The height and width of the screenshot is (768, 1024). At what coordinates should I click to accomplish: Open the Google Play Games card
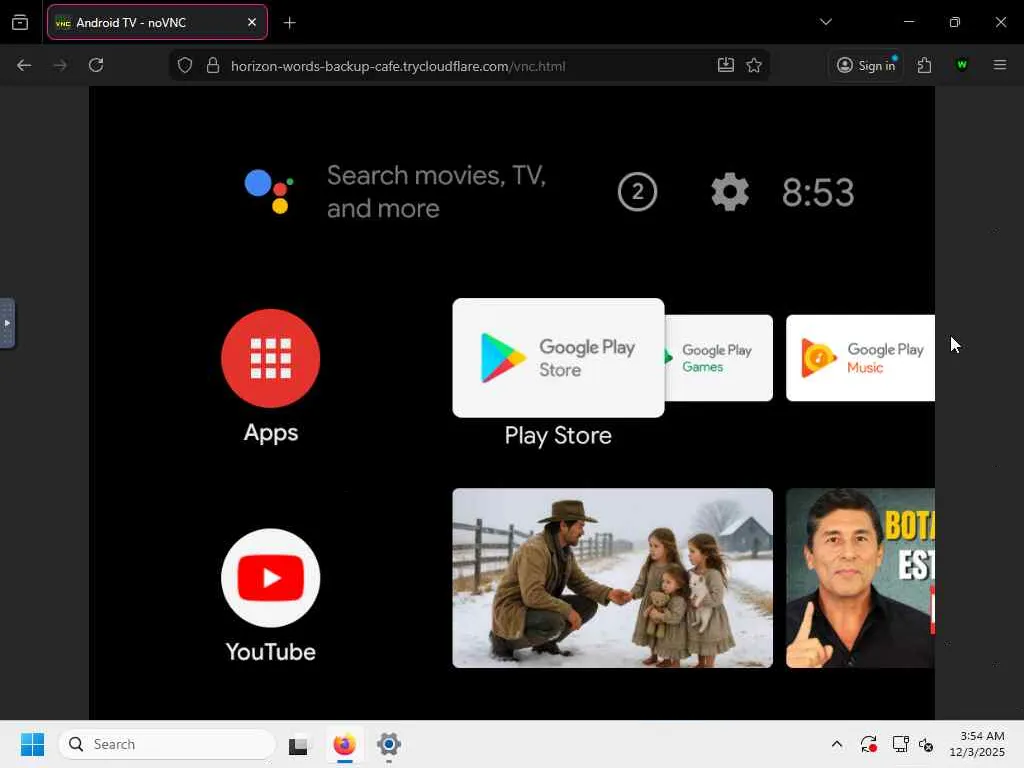[718, 358]
